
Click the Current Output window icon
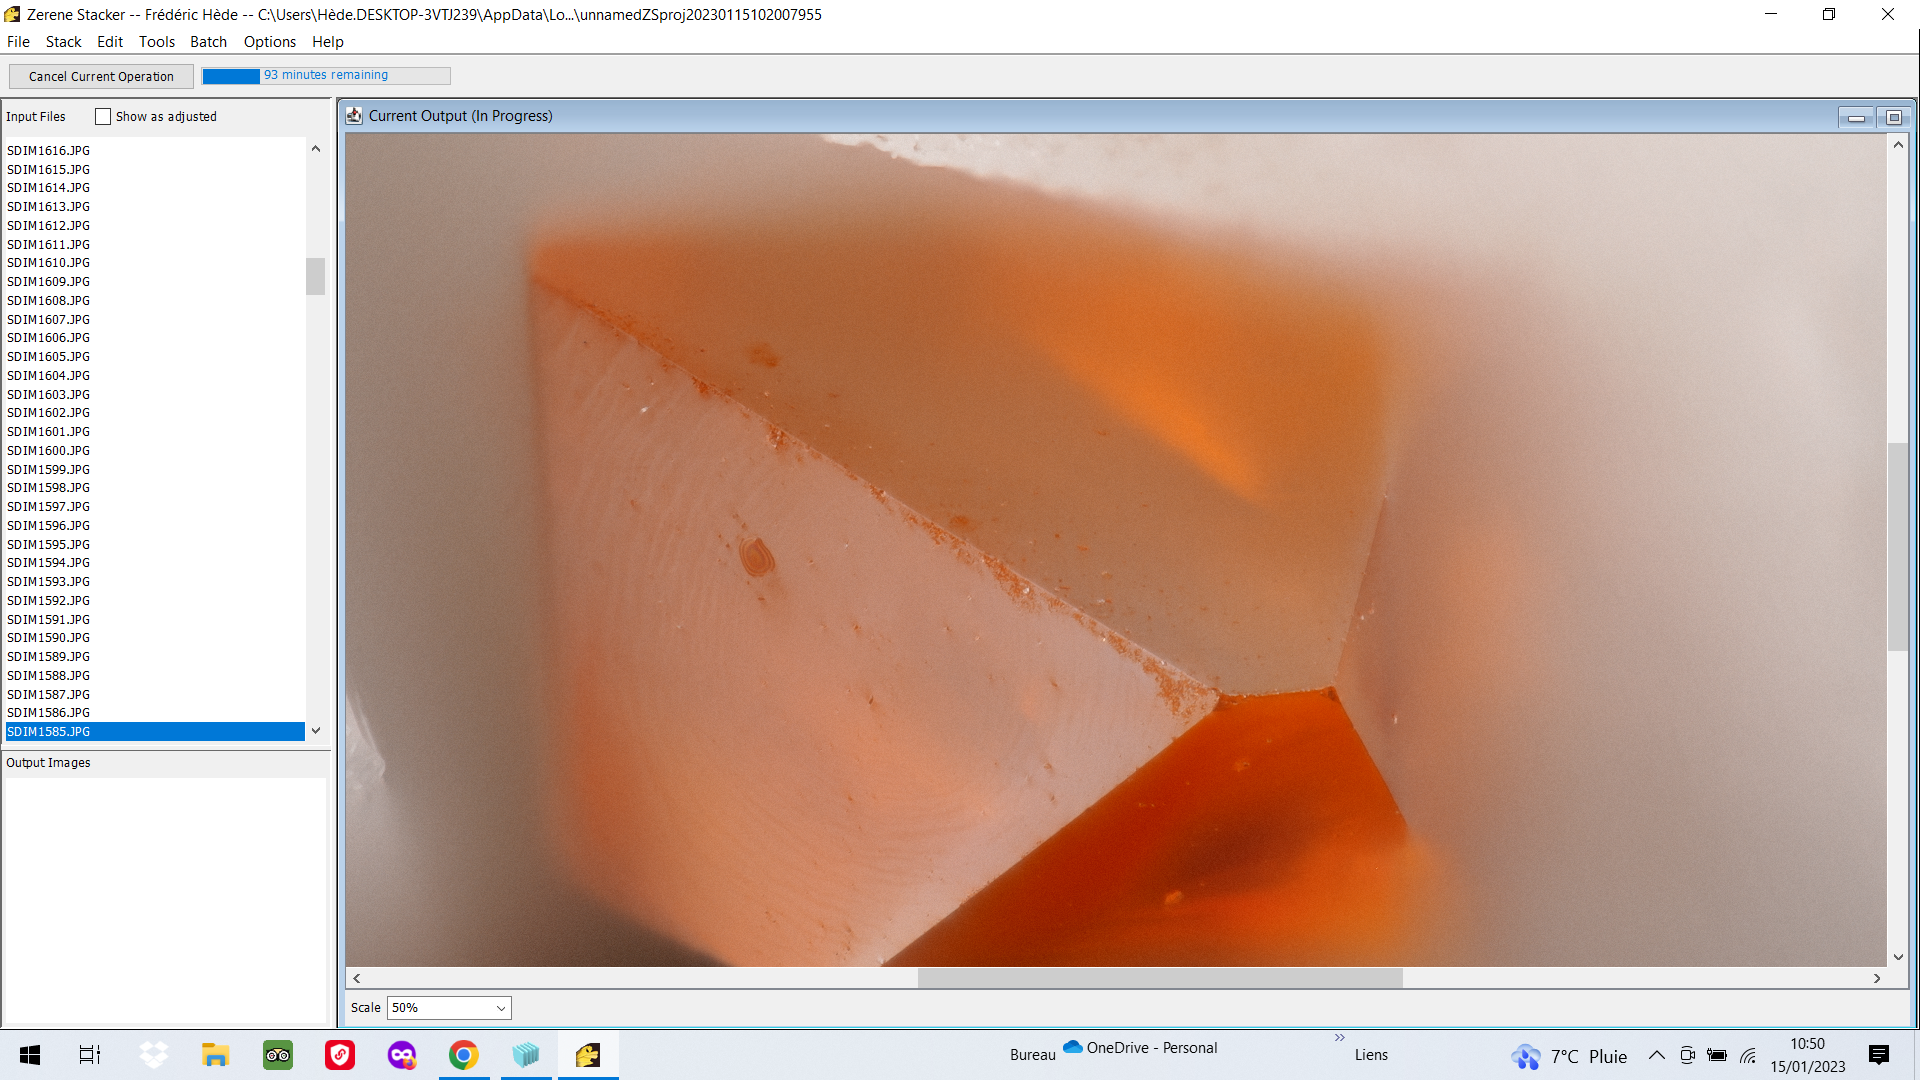(354, 116)
